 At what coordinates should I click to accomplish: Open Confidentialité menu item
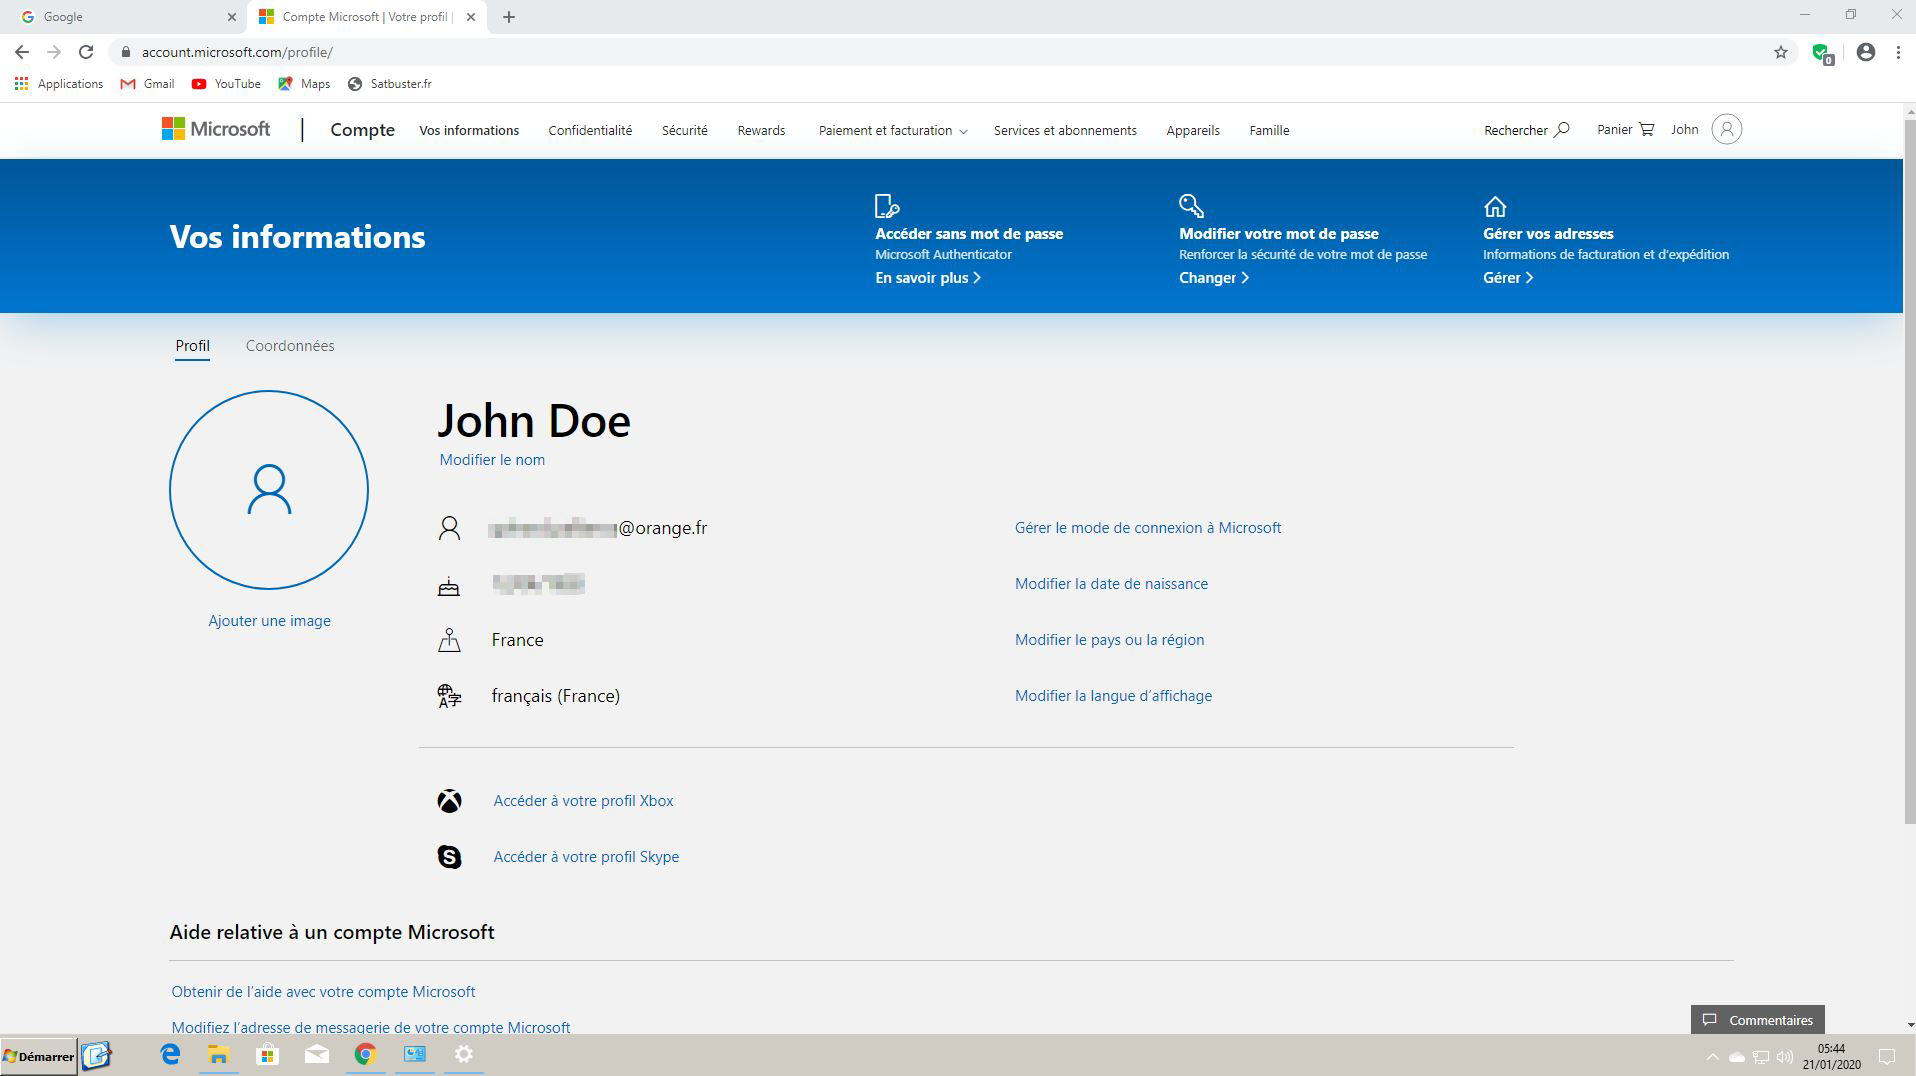[590, 130]
